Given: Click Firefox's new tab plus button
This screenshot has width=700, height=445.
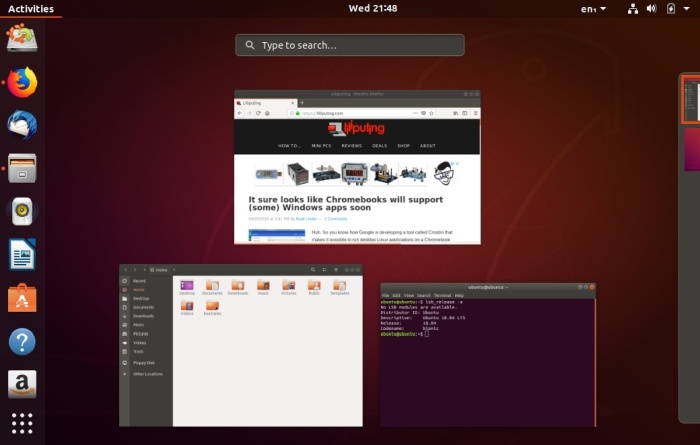Looking at the screenshot, I should pyautogui.click(x=302, y=103).
